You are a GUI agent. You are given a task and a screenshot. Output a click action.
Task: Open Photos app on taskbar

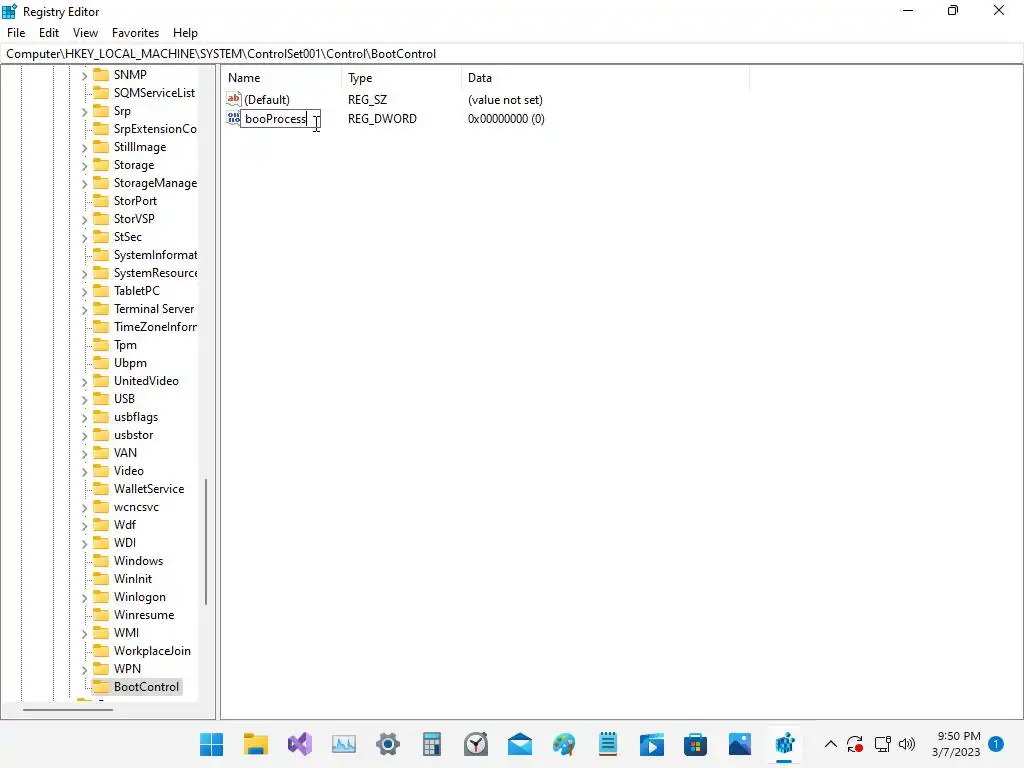pyautogui.click(x=740, y=744)
